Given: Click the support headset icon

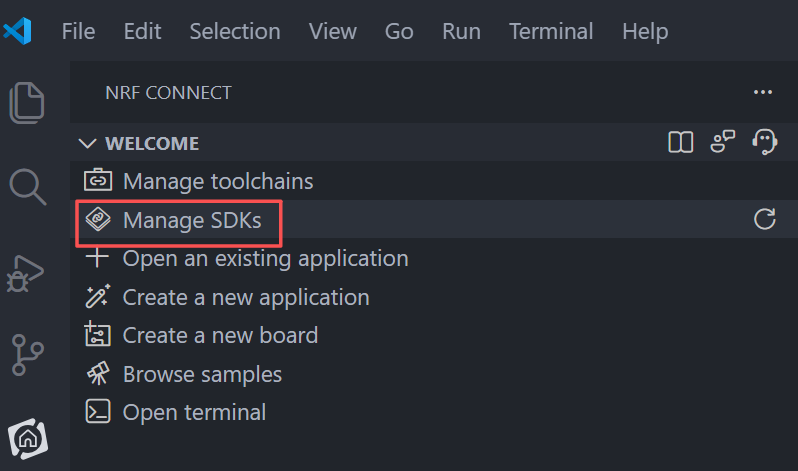Looking at the screenshot, I should [764, 142].
